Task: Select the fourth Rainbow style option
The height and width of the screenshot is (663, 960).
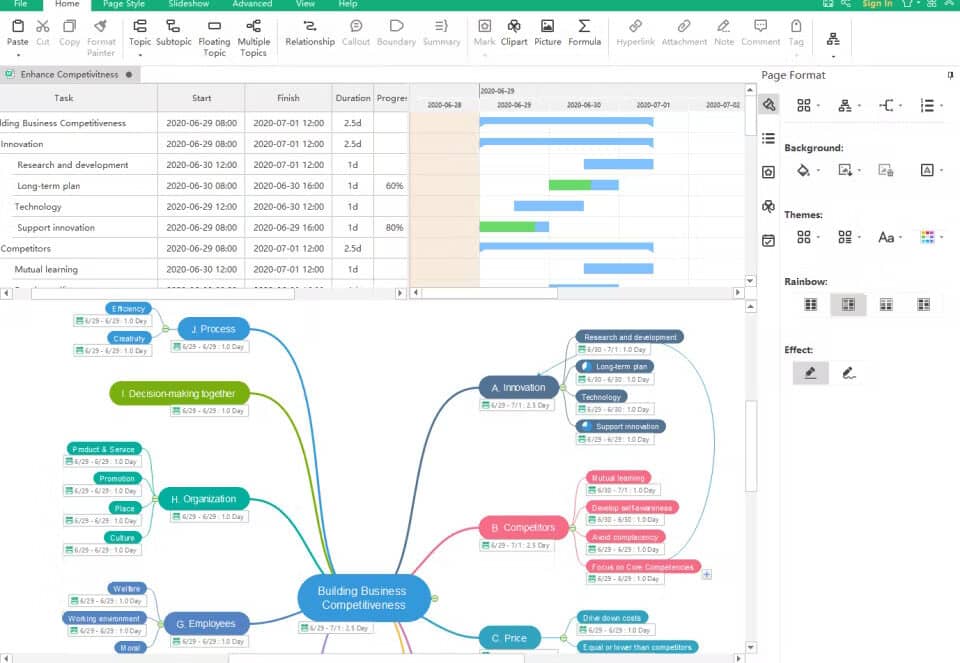Action: (x=923, y=304)
